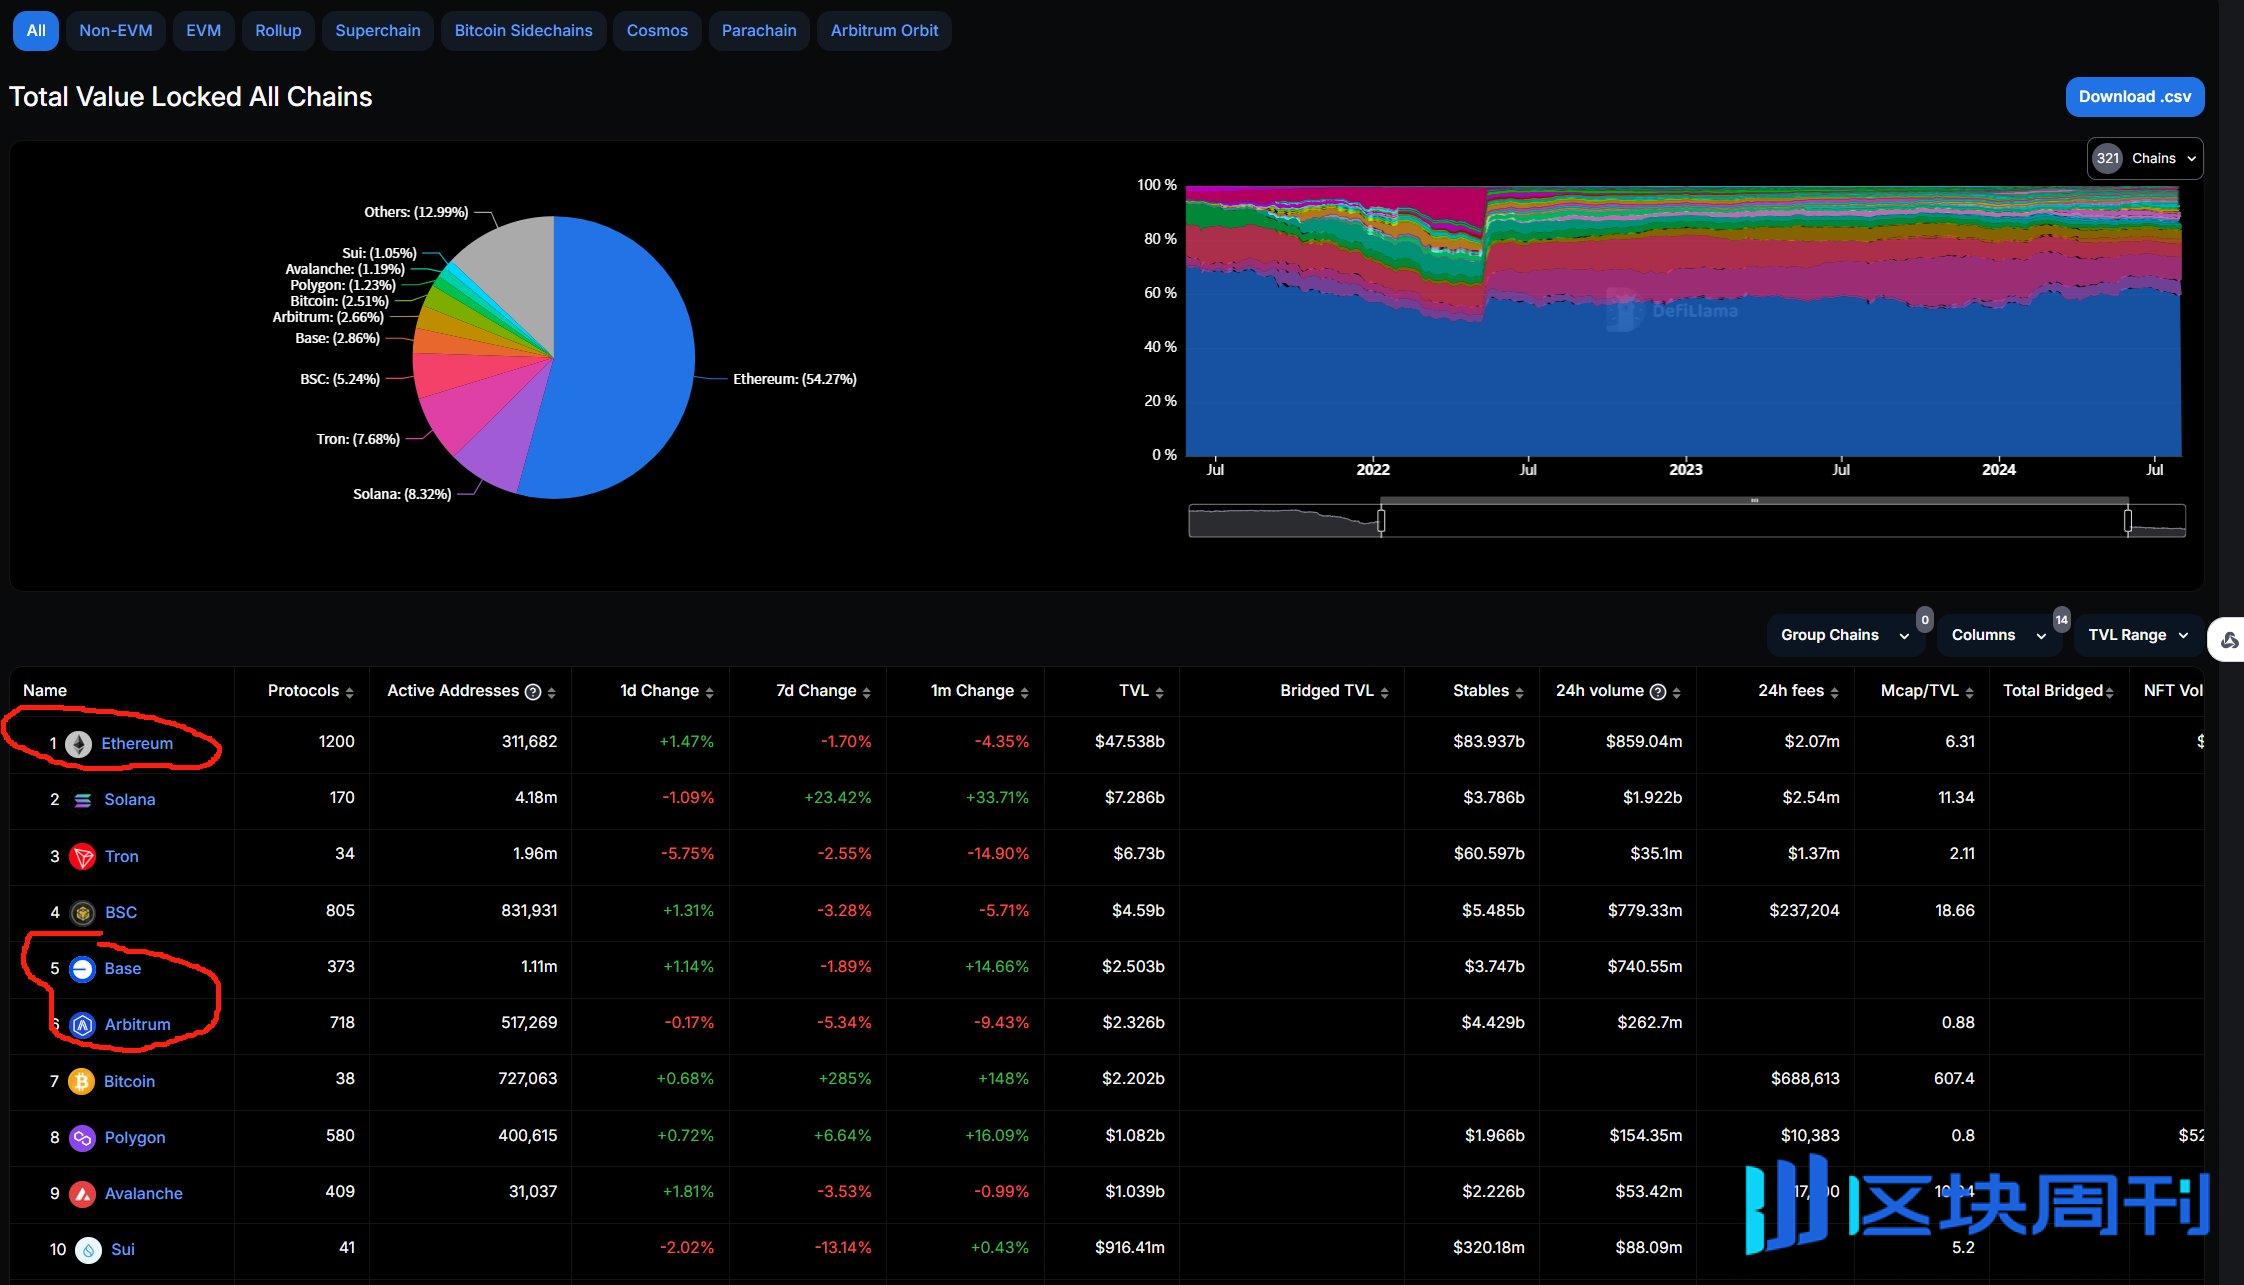Sort by Stables column arrows
The image size is (2244, 1285).
pos(1519,692)
